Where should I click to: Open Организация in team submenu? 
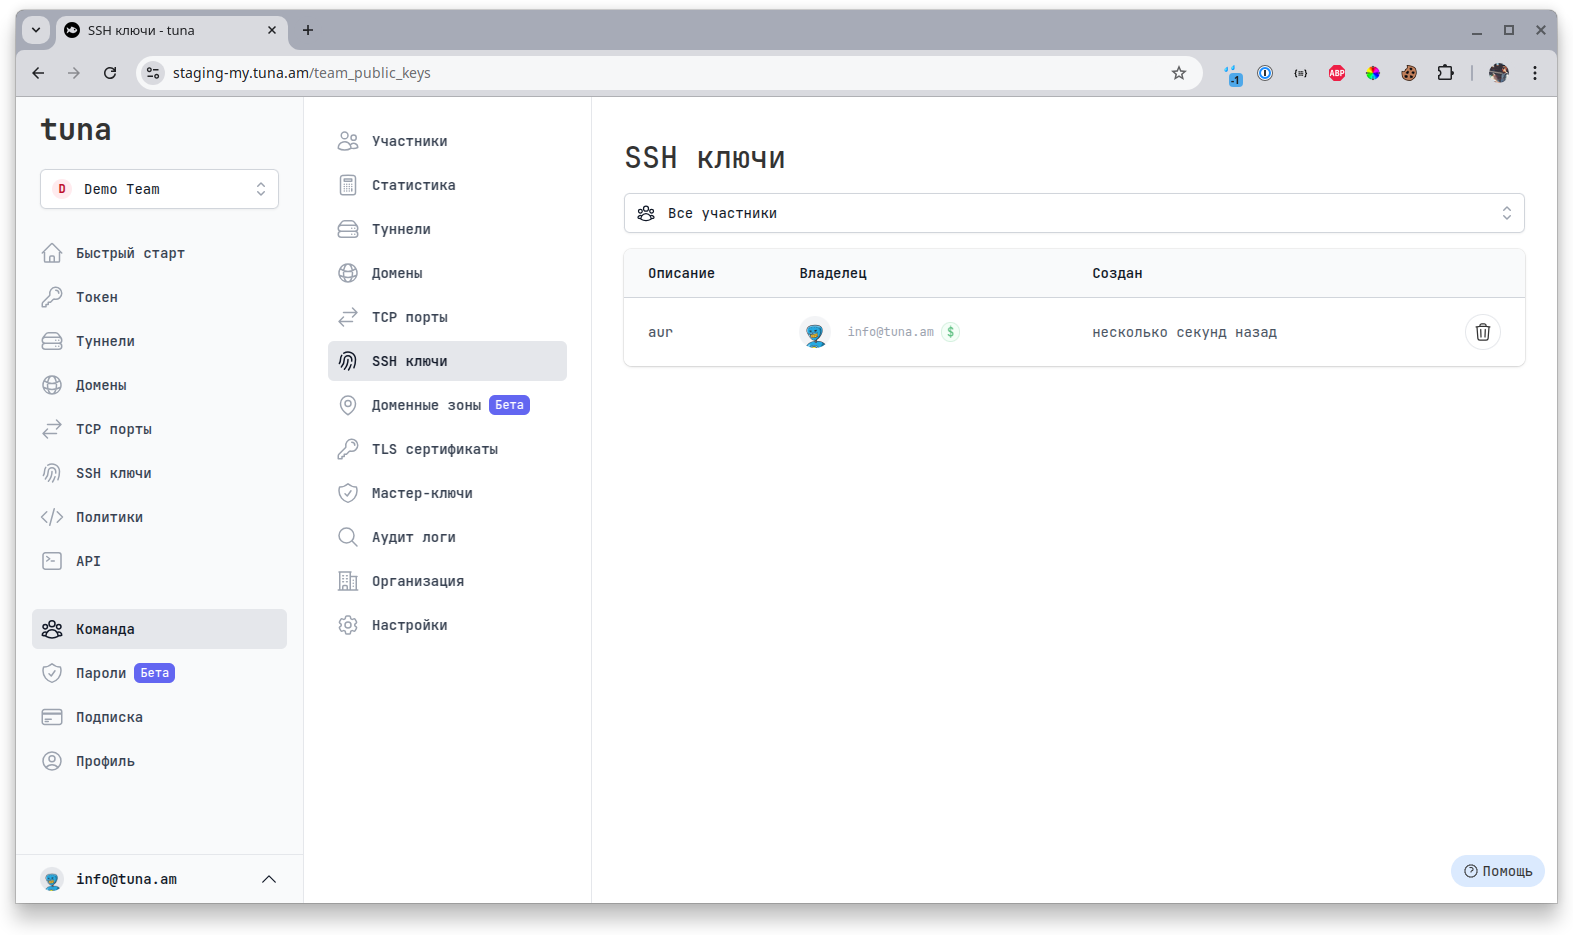click(x=447, y=581)
